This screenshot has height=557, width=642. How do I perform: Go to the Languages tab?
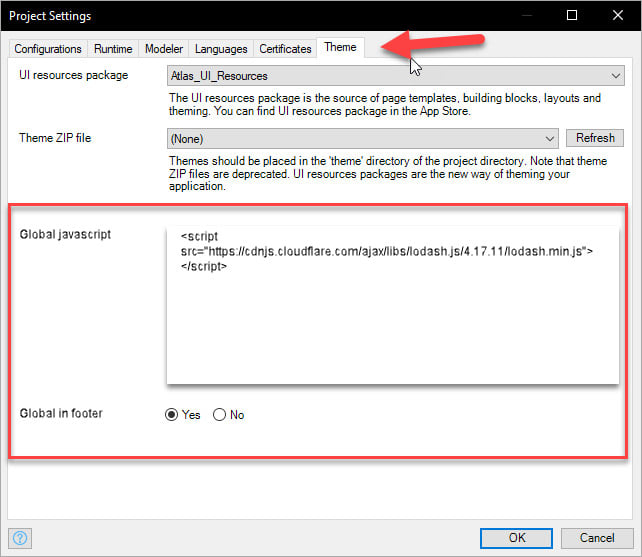pos(221,49)
